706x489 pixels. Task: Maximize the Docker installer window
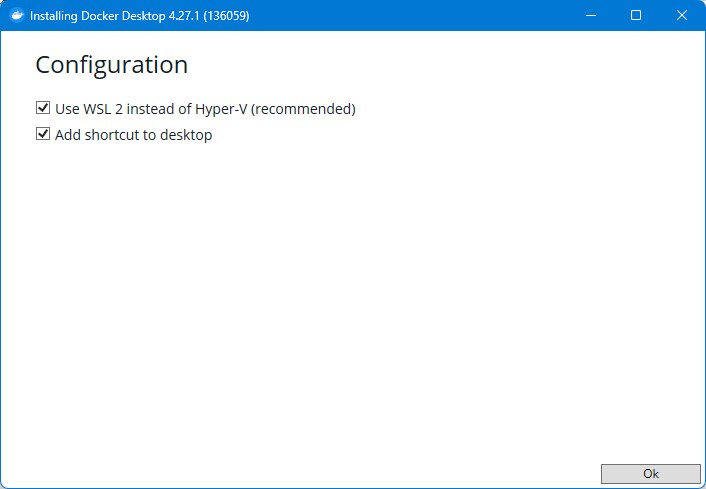(636, 15)
